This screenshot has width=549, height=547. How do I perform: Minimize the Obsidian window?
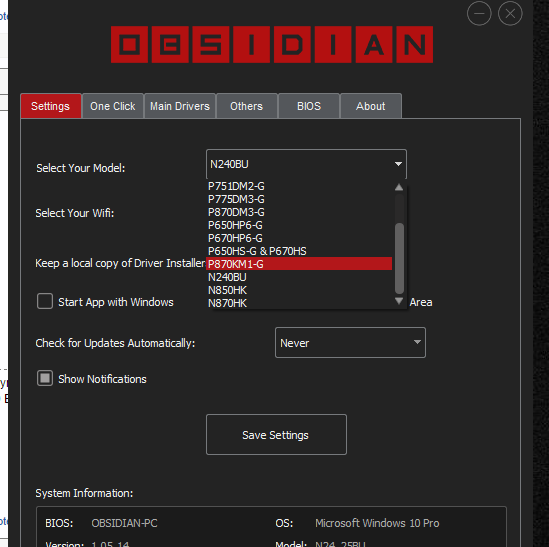[x=479, y=14]
